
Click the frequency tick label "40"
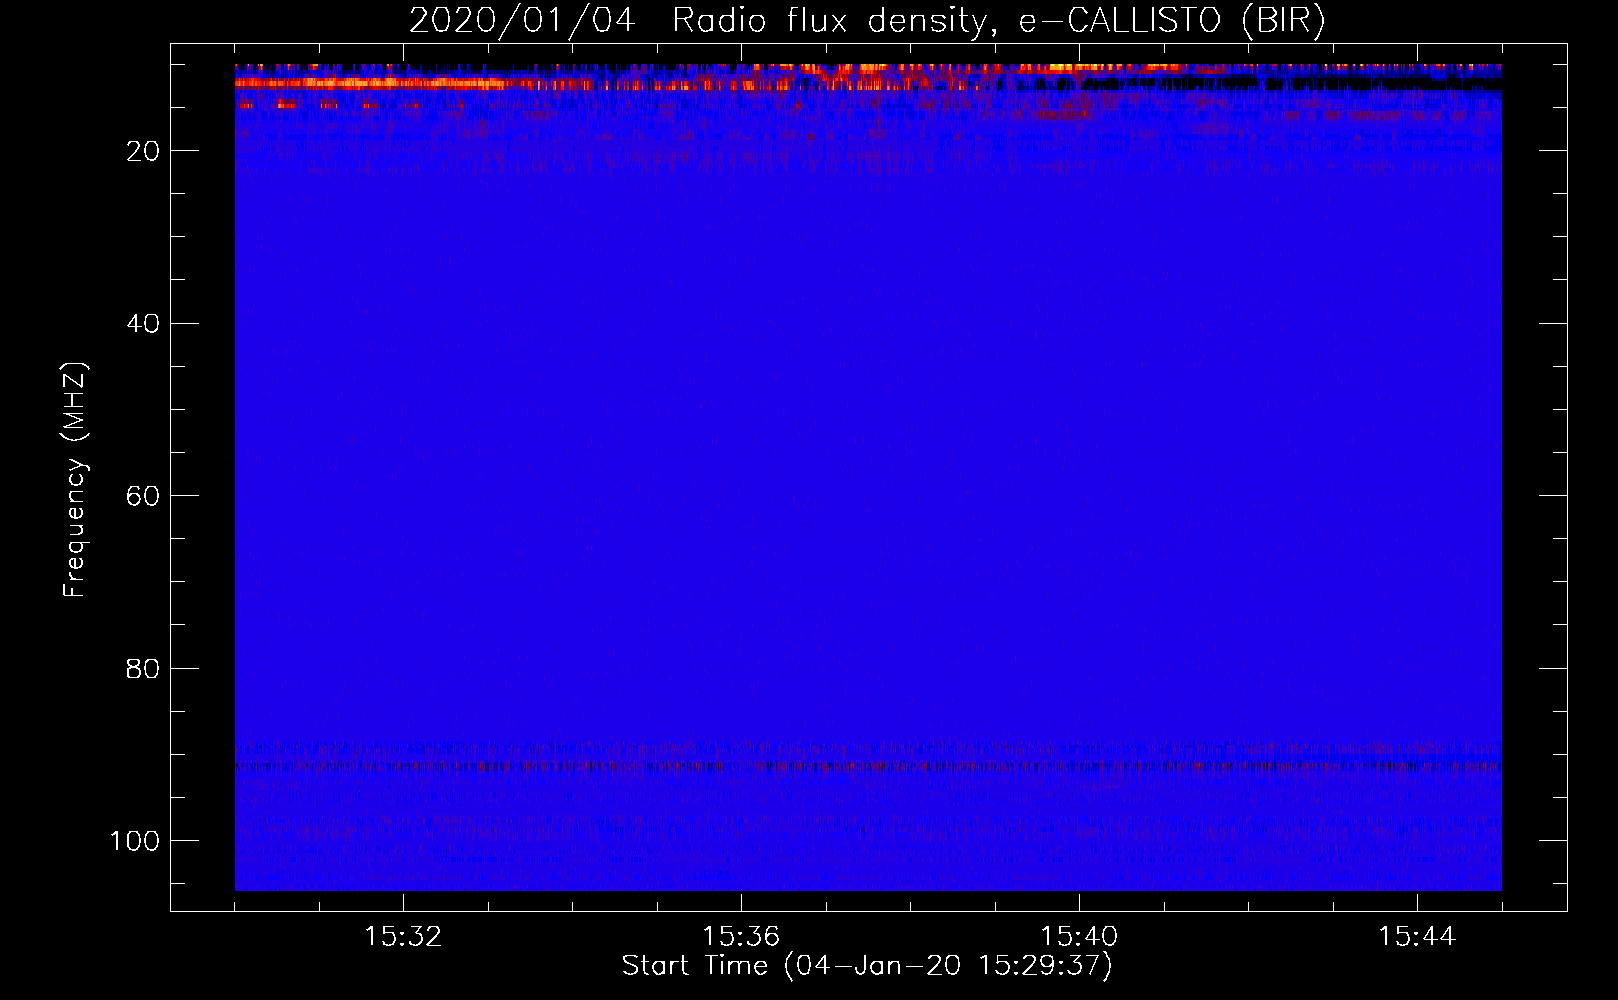(143, 324)
